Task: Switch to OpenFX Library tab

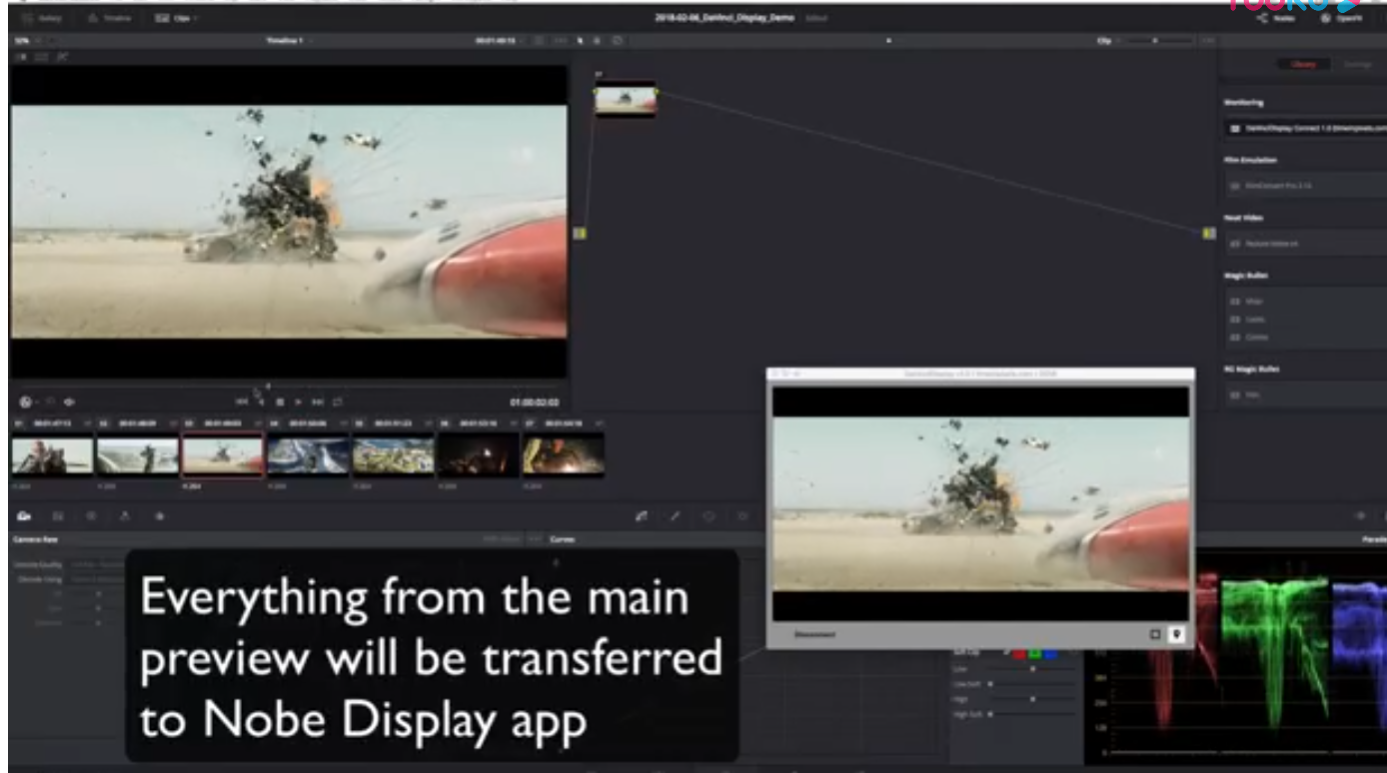Action: coord(1304,64)
